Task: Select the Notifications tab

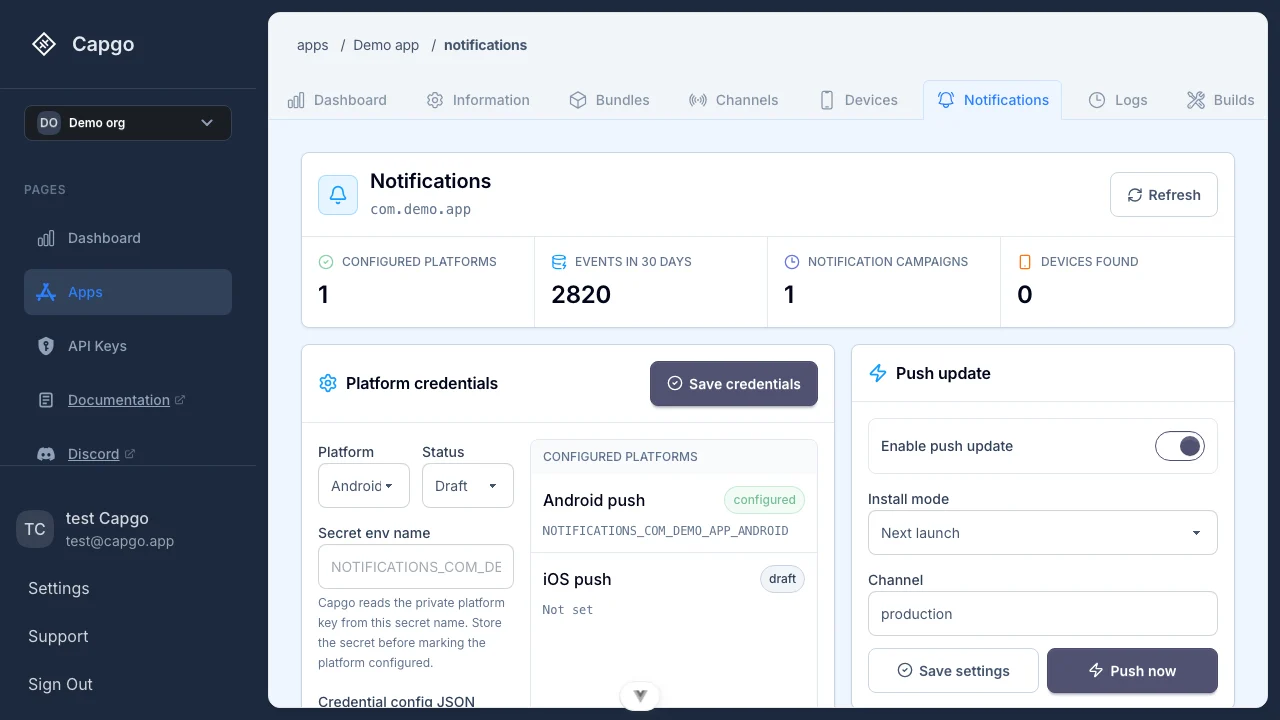Action: point(993,100)
